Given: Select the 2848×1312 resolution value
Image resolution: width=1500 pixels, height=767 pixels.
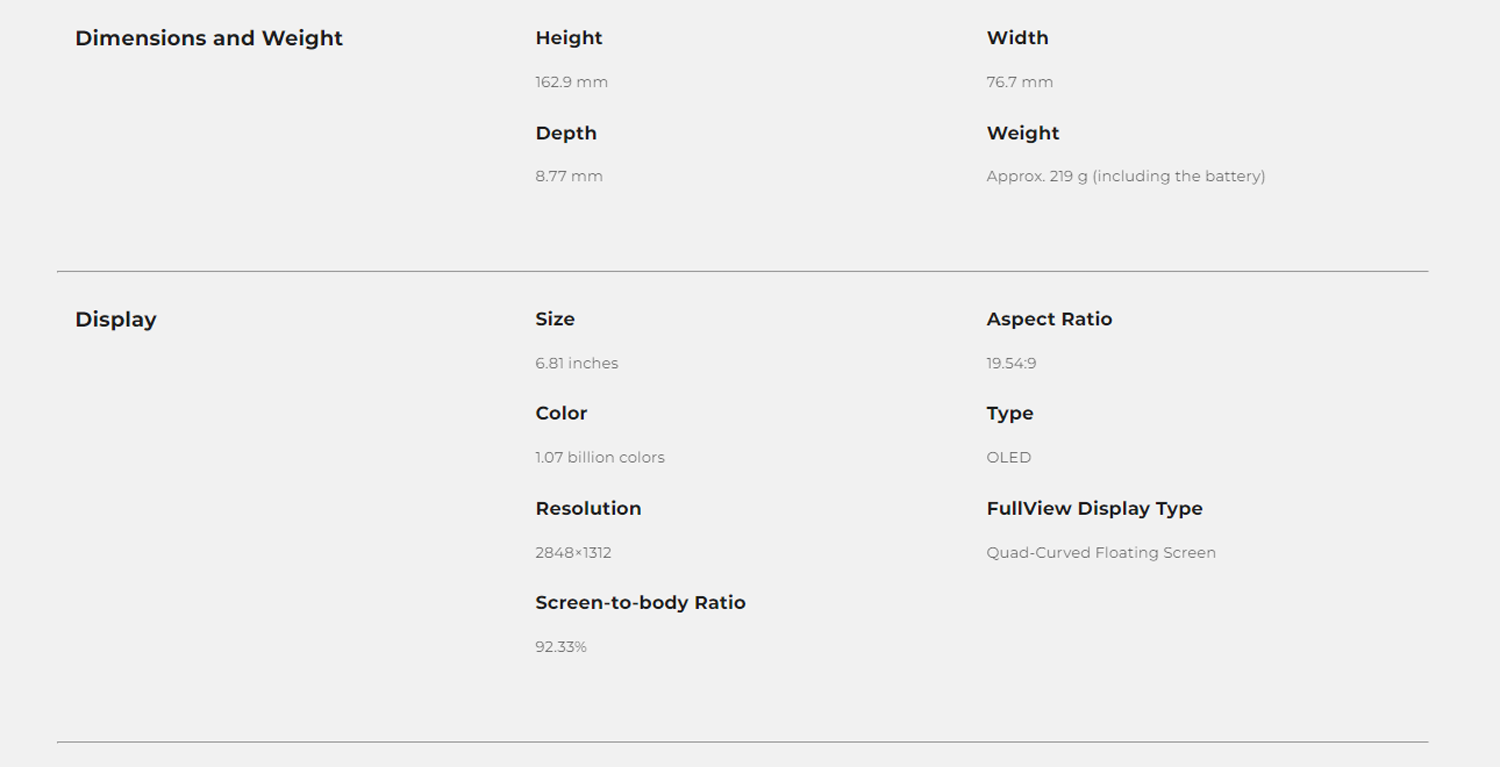Looking at the screenshot, I should pos(573,552).
